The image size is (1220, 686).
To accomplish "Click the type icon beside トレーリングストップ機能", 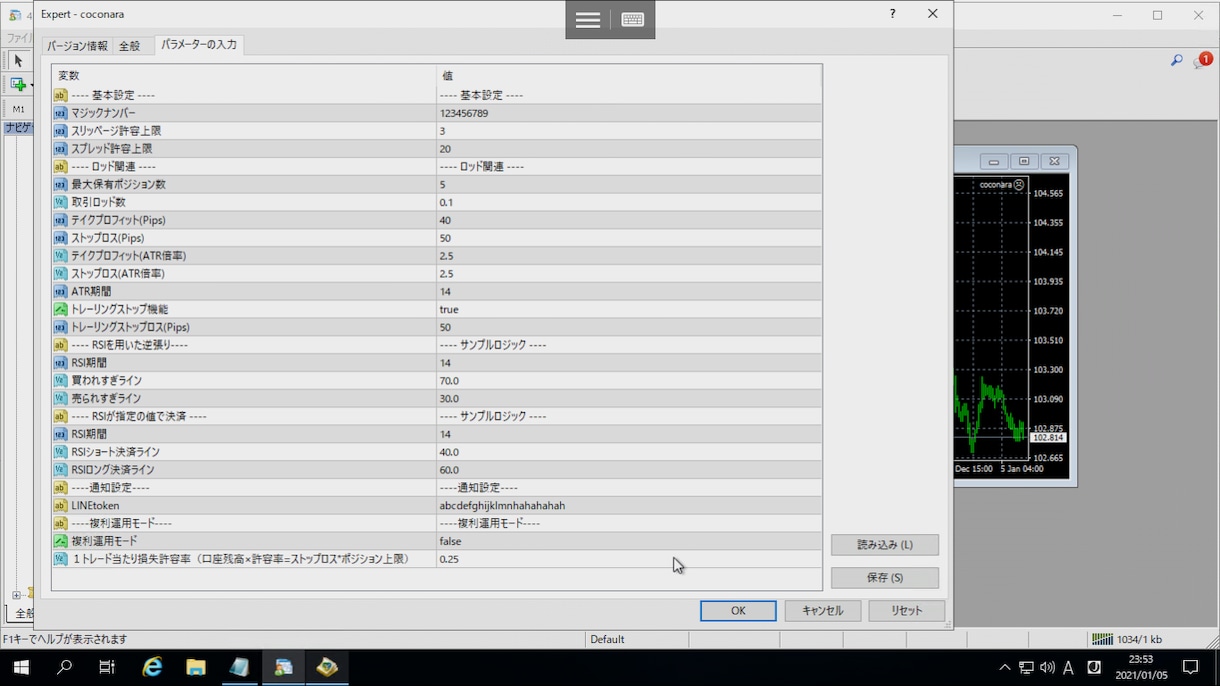I will coord(60,309).
